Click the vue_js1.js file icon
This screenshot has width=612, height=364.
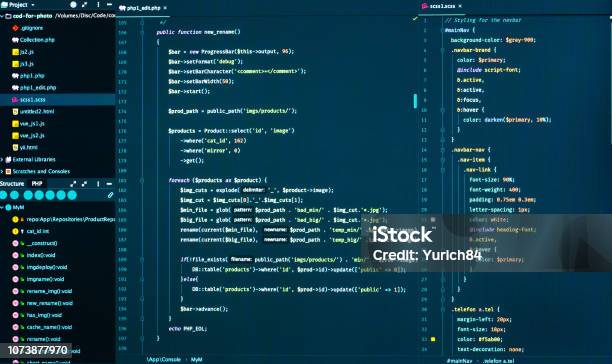click(15, 124)
